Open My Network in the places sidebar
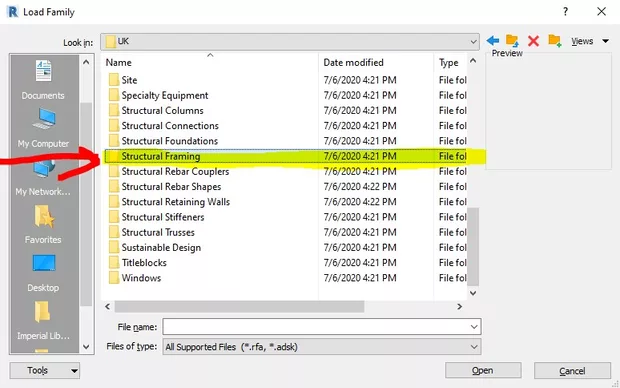The height and width of the screenshot is (388, 620). click(x=43, y=177)
